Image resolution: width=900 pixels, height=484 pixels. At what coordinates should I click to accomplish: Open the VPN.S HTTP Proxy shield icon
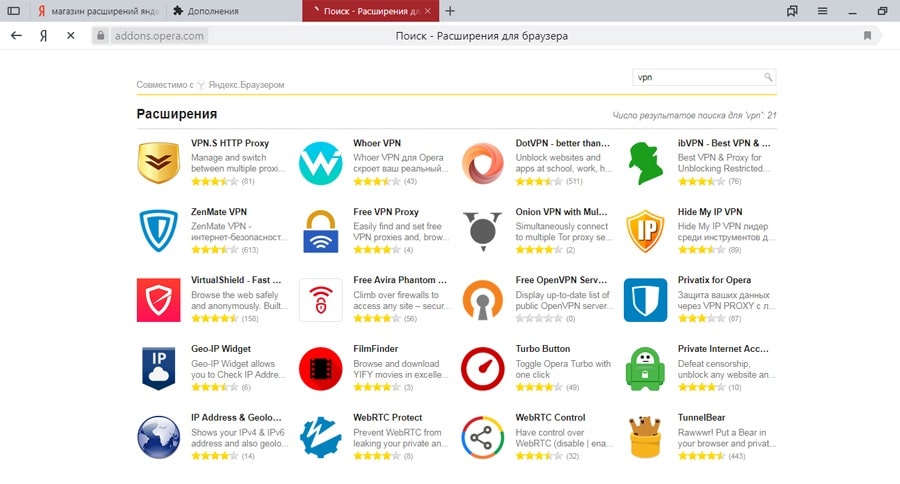click(158, 163)
